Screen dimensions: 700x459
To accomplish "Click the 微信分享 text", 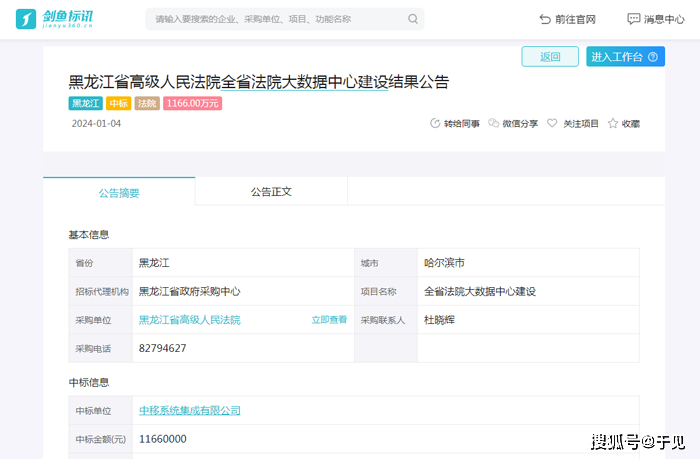I will click(x=520, y=124).
